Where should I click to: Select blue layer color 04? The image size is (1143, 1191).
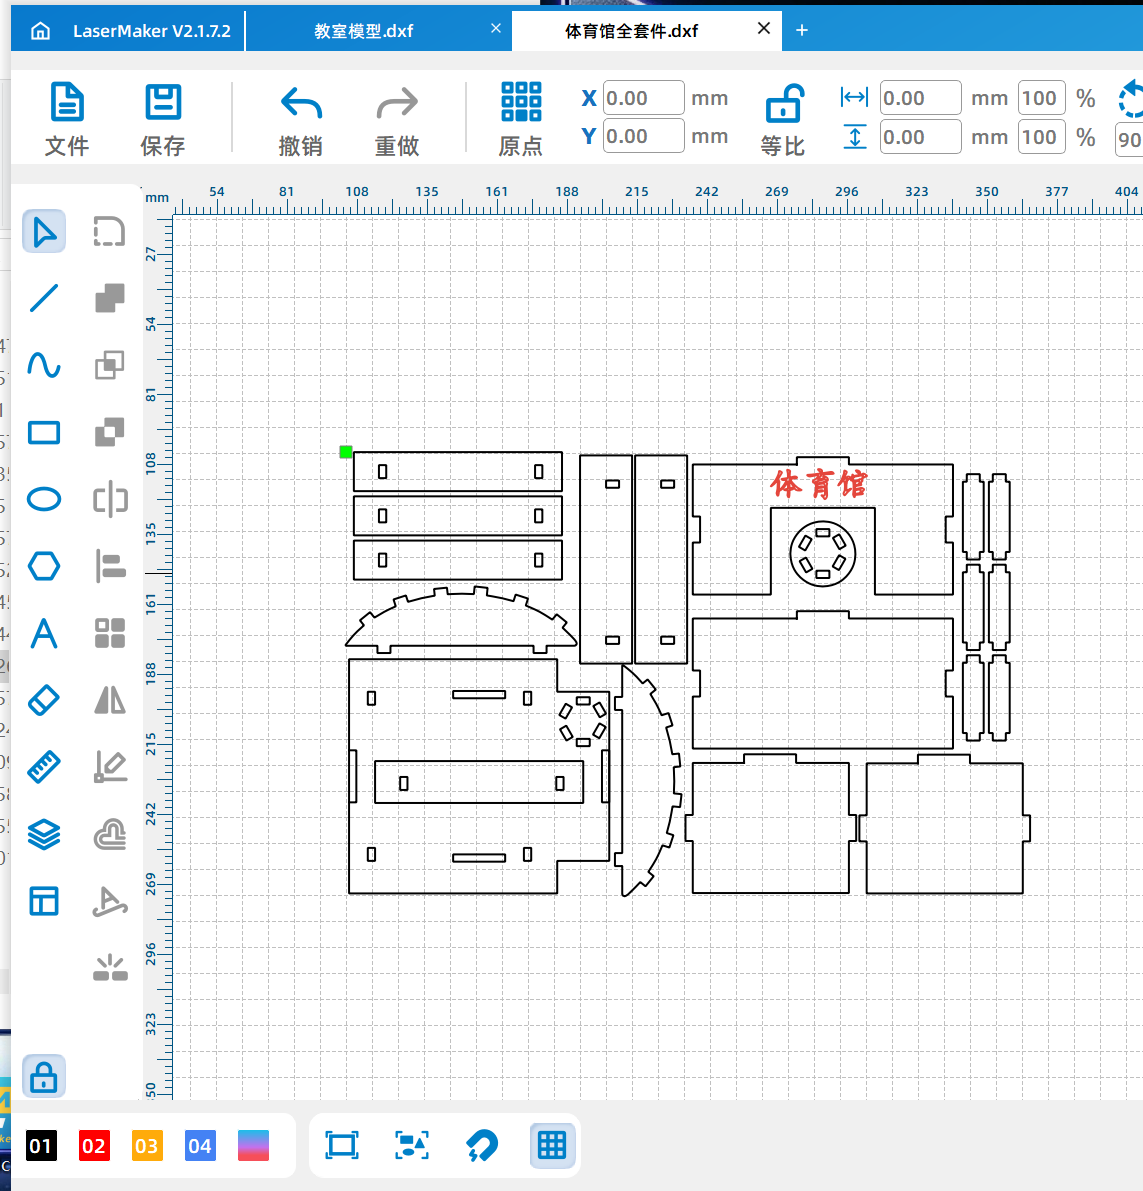point(200,1145)
